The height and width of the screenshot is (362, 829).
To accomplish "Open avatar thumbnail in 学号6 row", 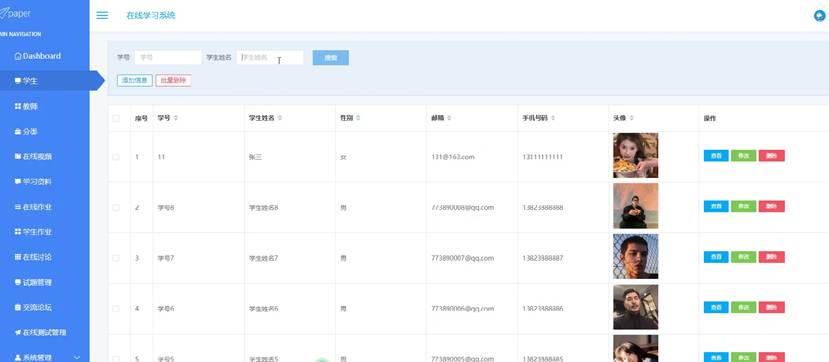I will coord(635,307).
